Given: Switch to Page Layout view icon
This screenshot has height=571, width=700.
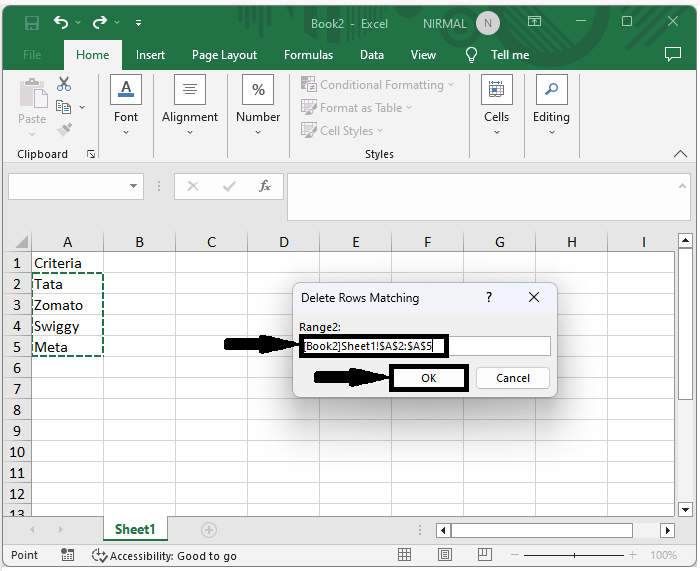Looking at the screenshot, I should coord(445,555).
